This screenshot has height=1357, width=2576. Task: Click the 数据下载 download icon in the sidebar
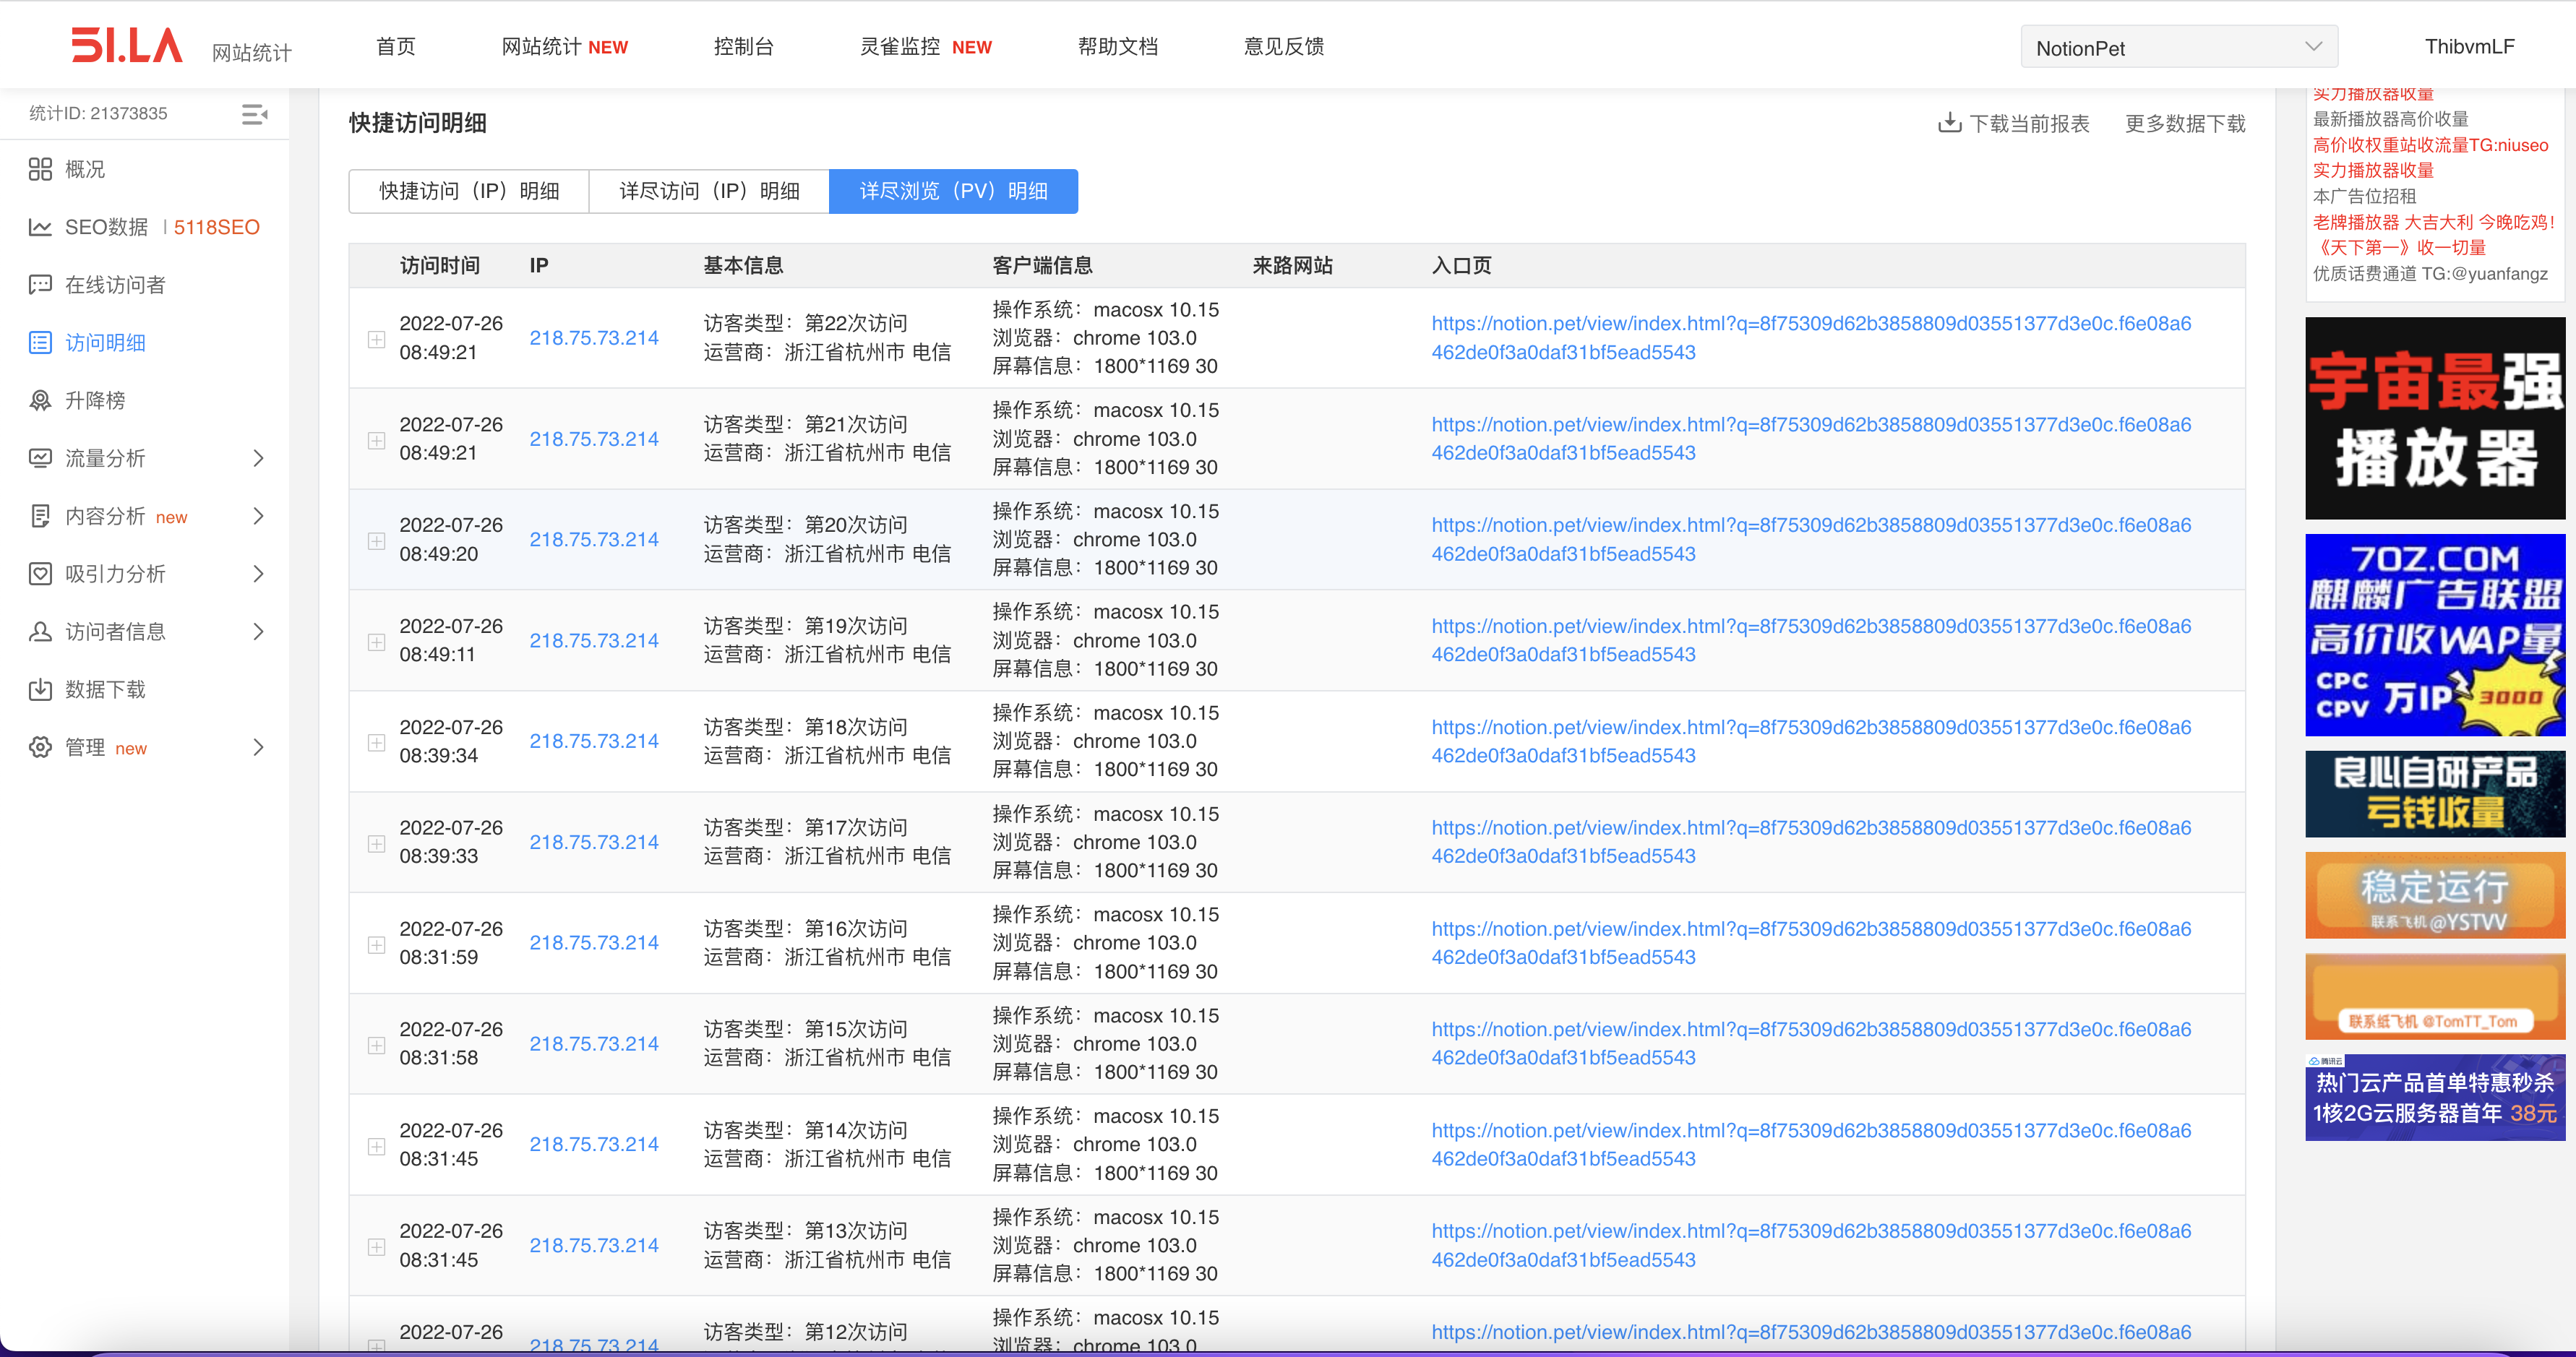[40, 689]
